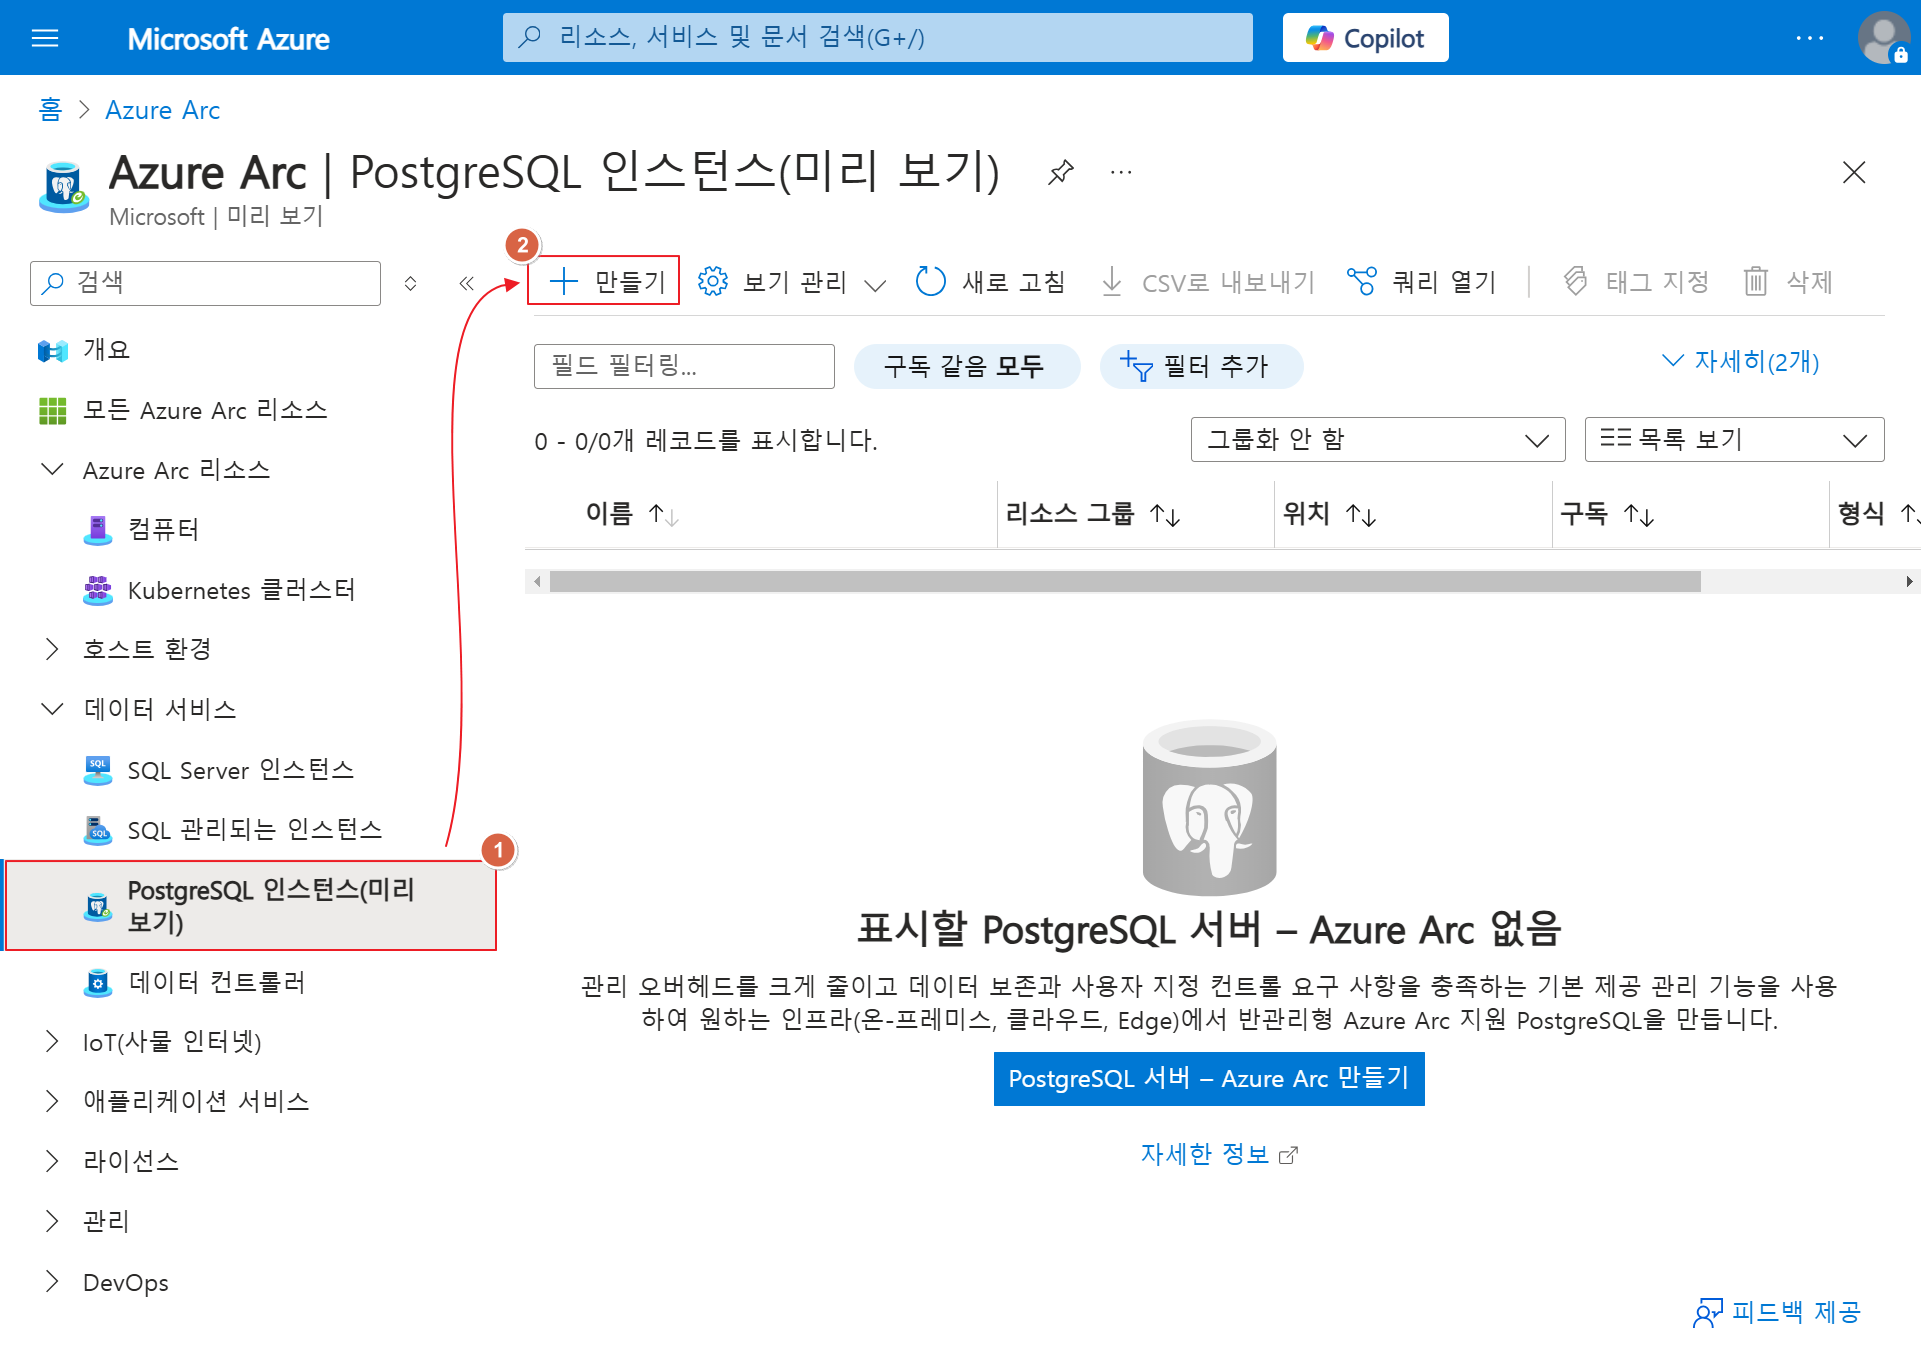Click the 새로 고침 refresh icon
Viewport: 1921px width, 1370px height.
point(930,282)
